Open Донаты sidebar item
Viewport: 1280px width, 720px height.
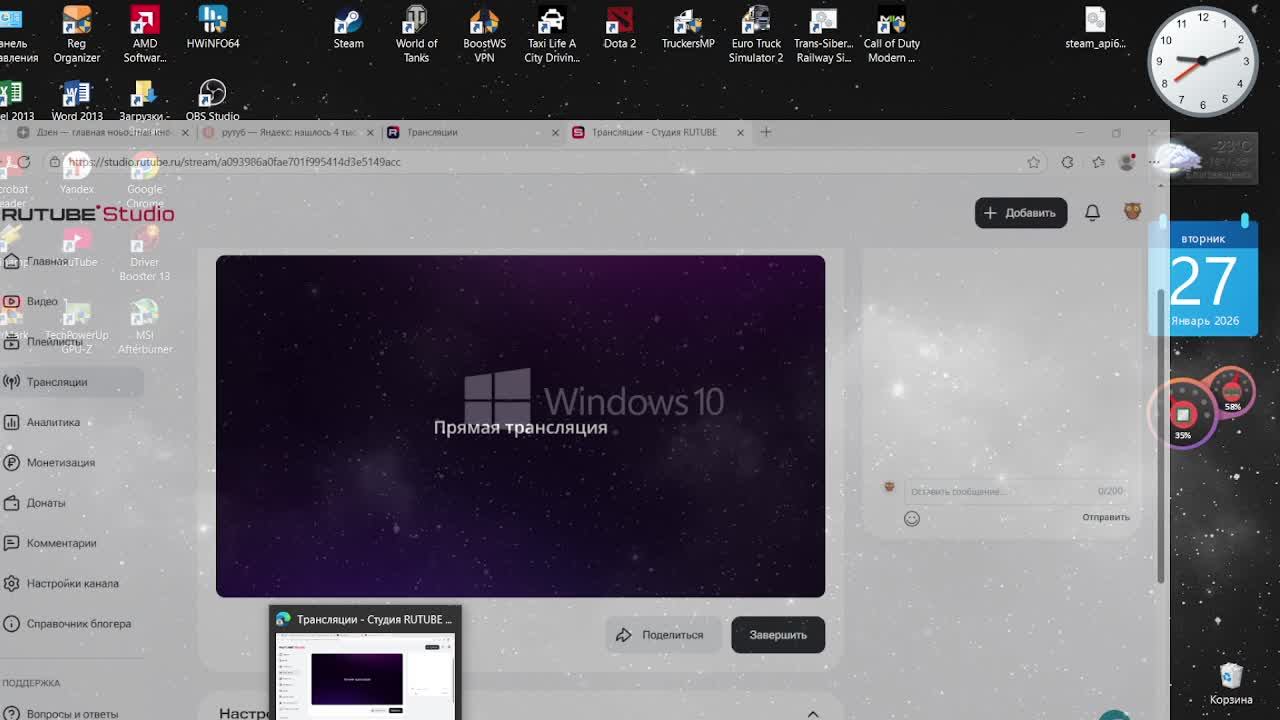click(x=46, y=503)
